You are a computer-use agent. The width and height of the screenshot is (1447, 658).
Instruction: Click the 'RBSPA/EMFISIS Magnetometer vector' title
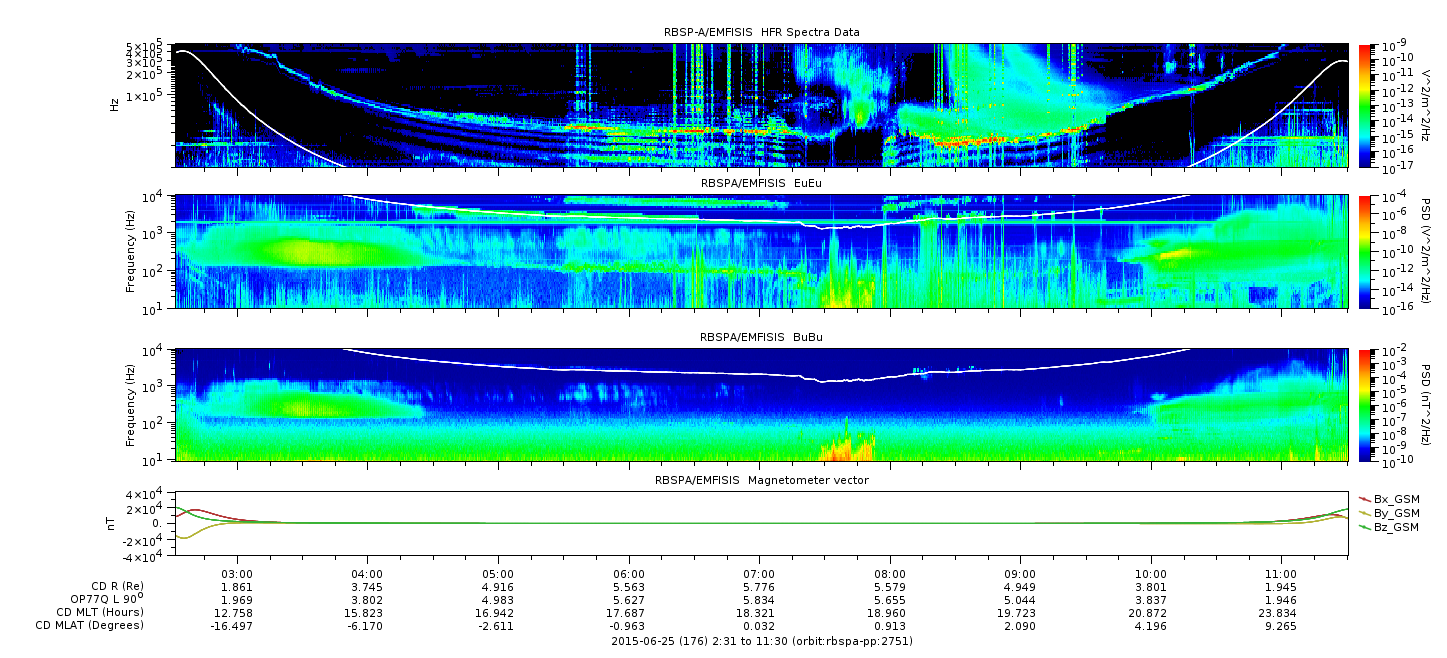(761, 480)
